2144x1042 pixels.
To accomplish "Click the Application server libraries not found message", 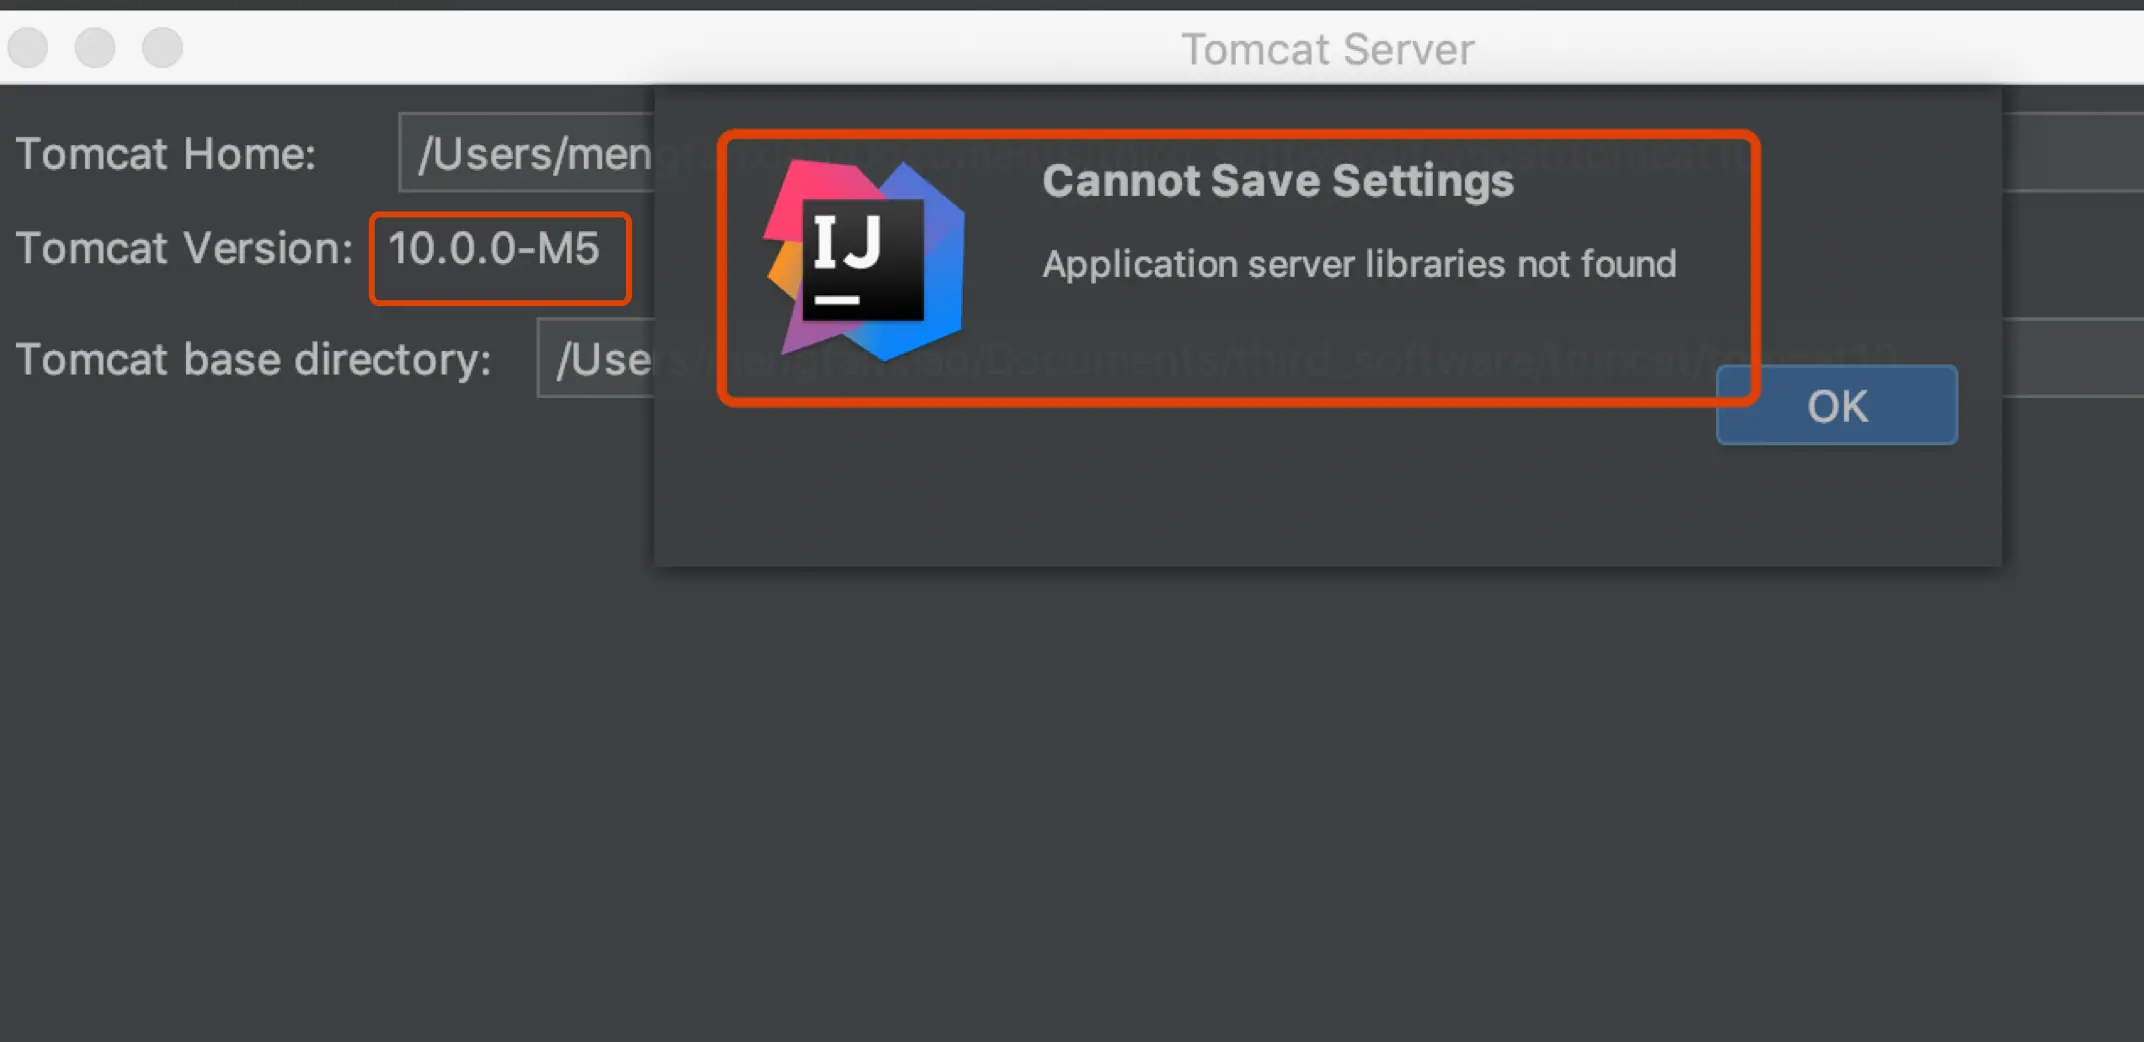I will (x=1359, y=264).
